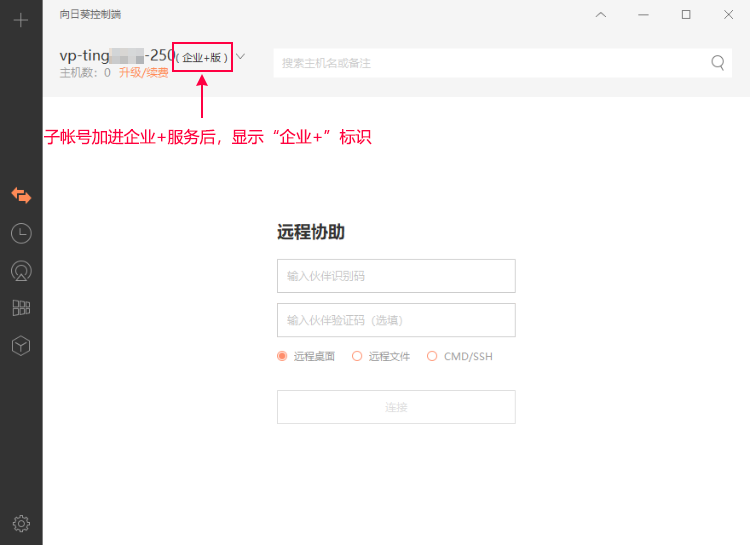The image size is (750, 545).
Task: Open the settings gear icon
Action: pos(21,523)
